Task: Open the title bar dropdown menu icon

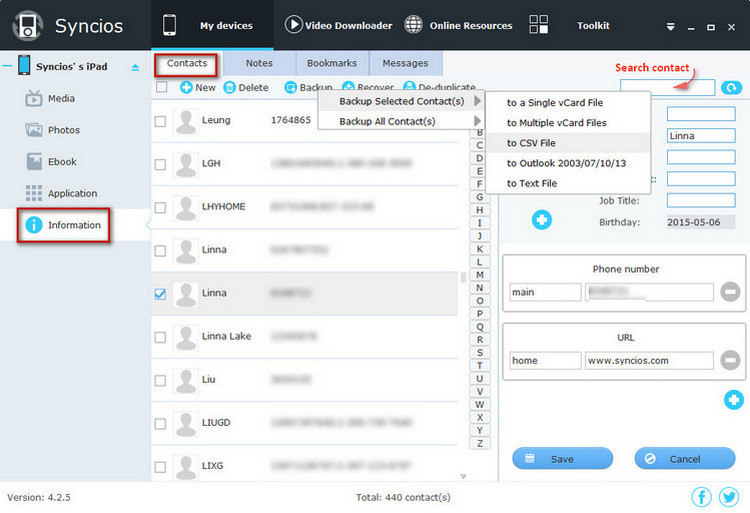Action: 671,27
